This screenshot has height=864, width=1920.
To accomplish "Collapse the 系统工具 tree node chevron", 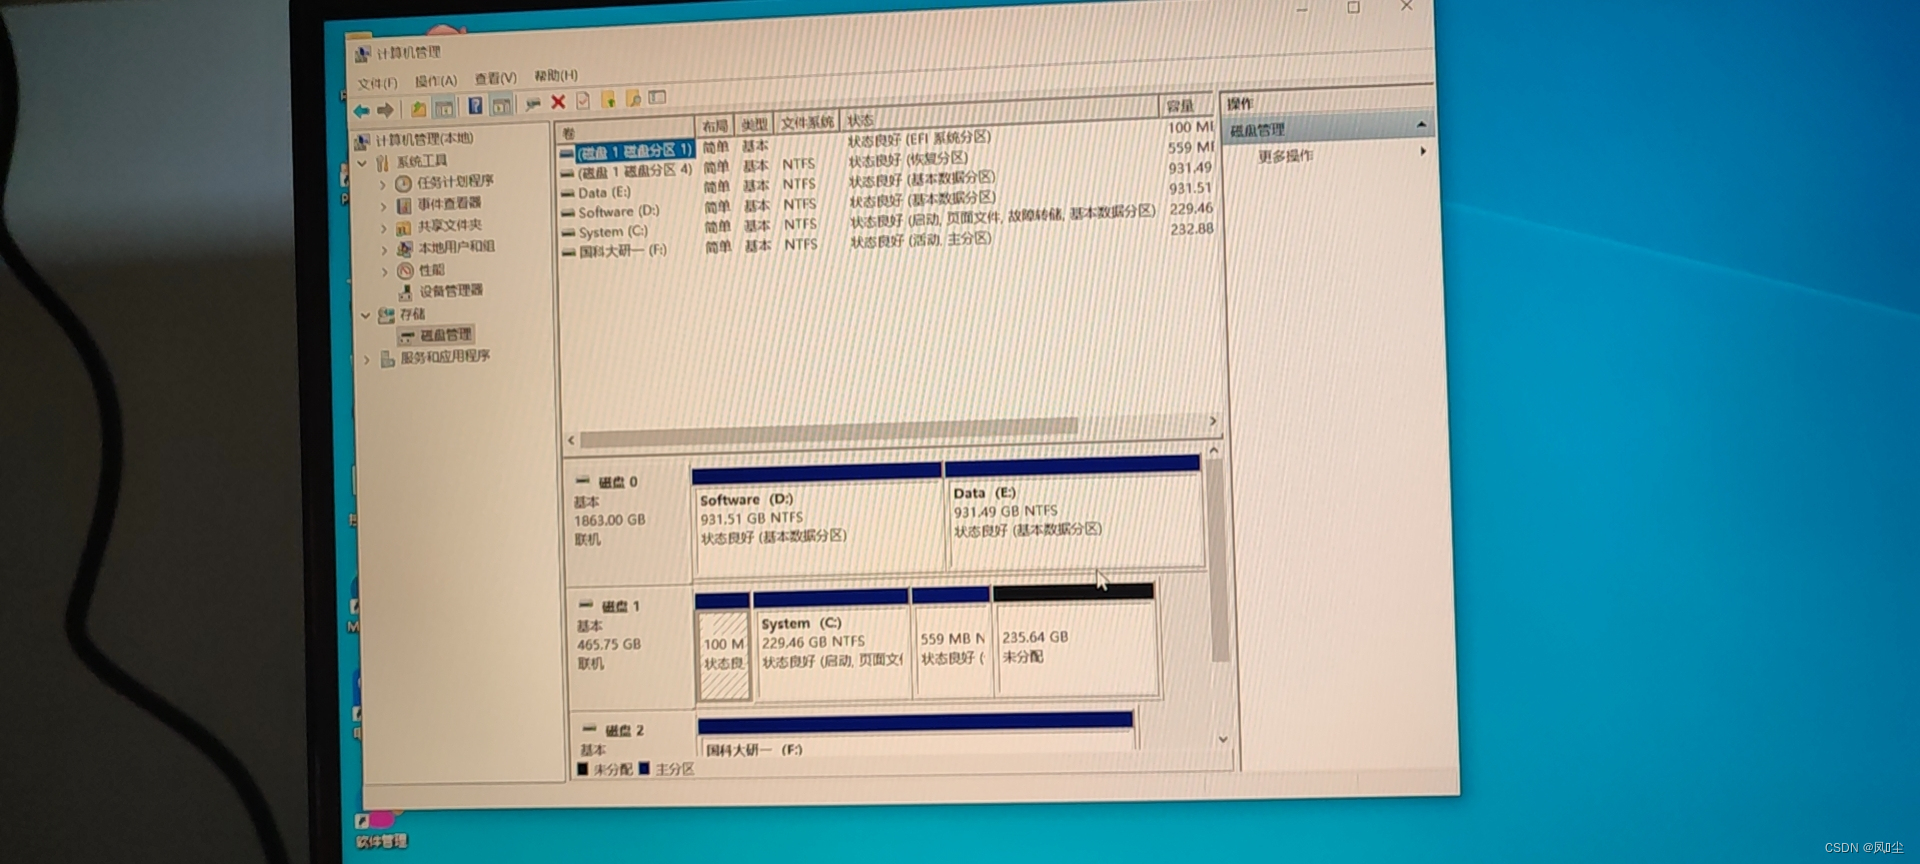I will tap(362, 163).
